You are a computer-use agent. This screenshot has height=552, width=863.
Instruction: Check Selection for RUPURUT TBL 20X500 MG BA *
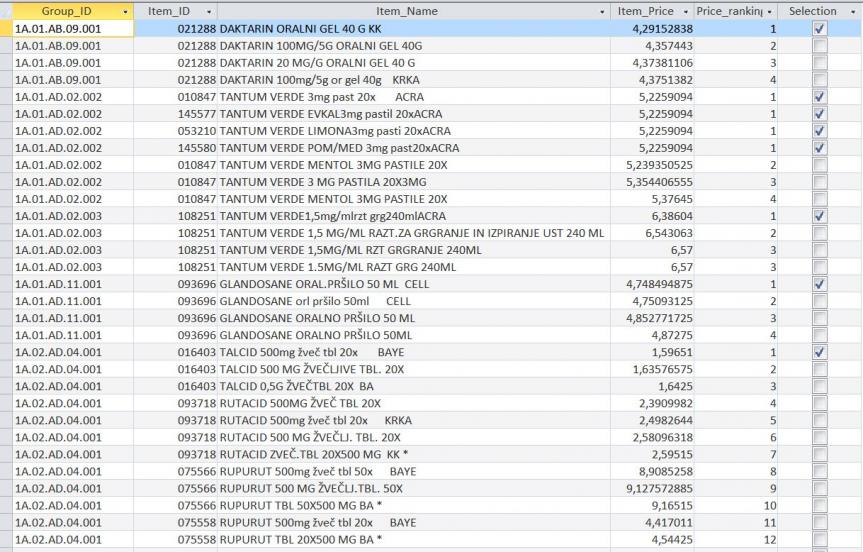coord(820,540)
